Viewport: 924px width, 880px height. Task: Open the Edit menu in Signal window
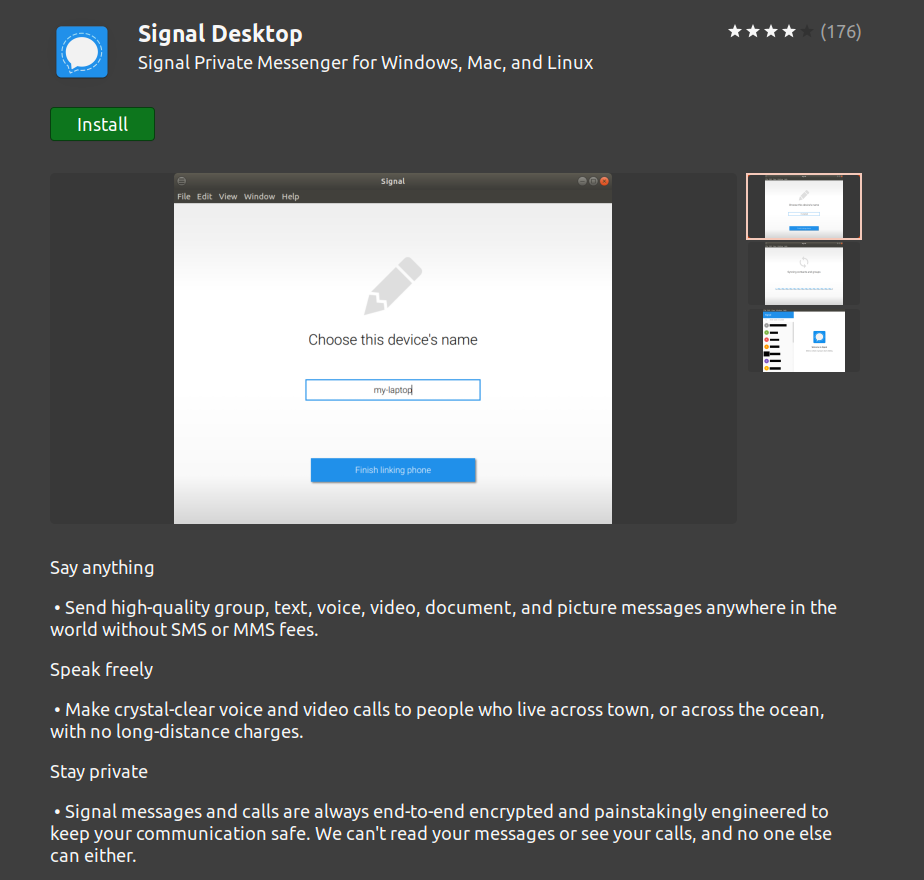coord(204,197)
